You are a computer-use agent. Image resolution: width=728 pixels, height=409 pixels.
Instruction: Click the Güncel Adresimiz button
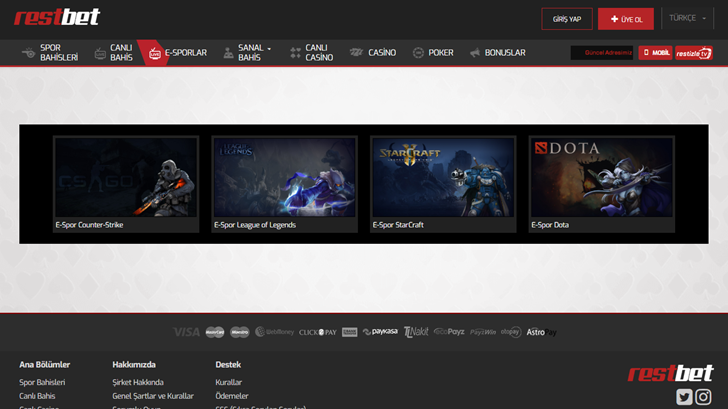point(602,53)
